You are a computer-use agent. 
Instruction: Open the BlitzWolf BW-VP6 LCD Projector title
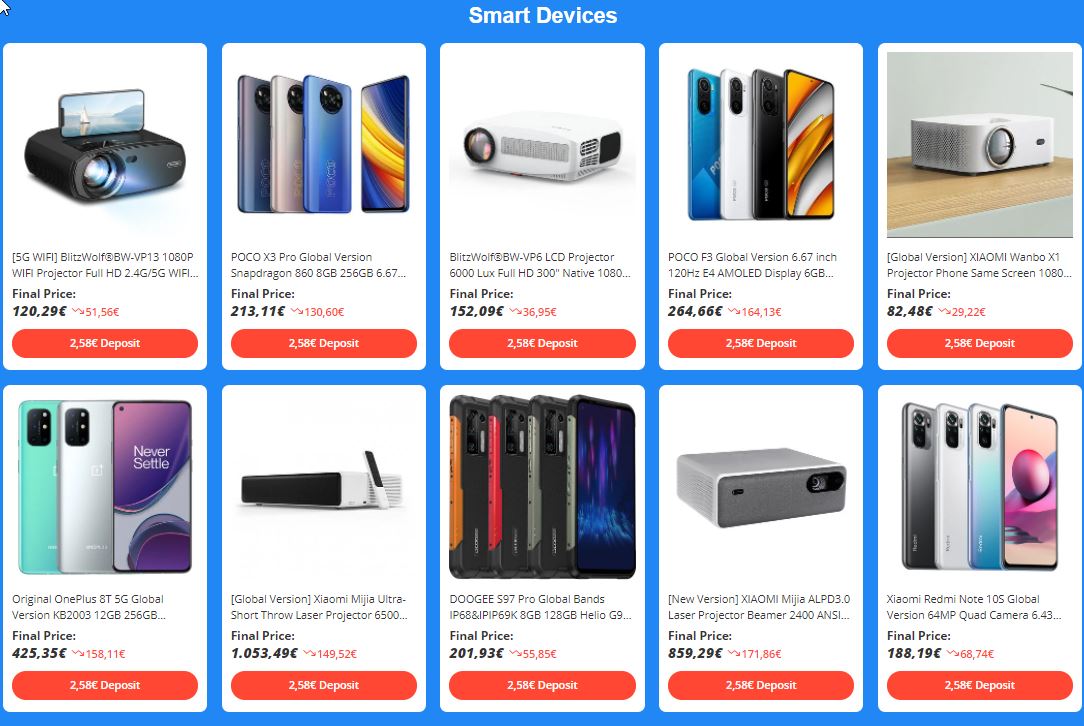point(540,265)
